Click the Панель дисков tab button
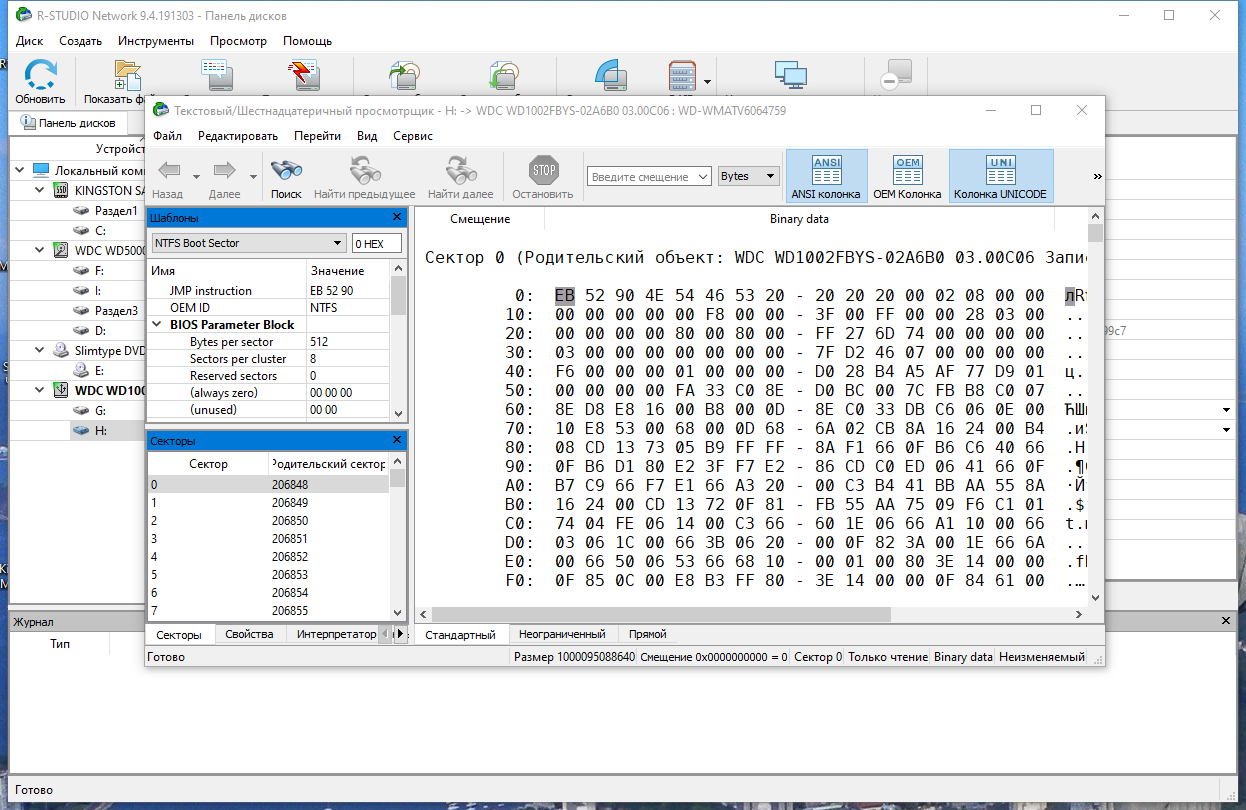 click(77, 123)
